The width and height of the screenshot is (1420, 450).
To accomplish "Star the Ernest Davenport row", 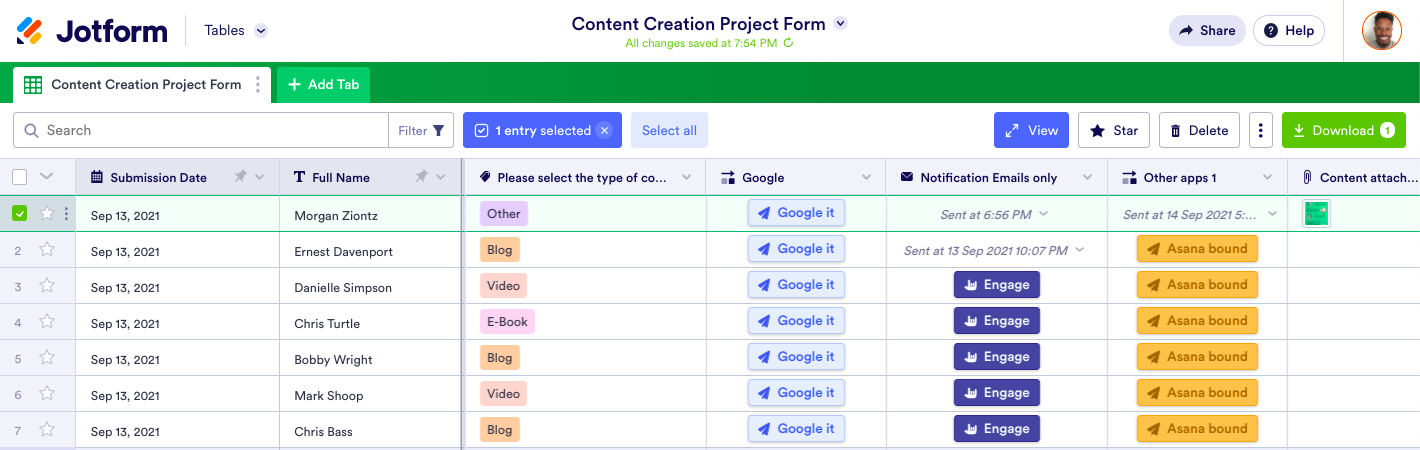I will 47,251.
